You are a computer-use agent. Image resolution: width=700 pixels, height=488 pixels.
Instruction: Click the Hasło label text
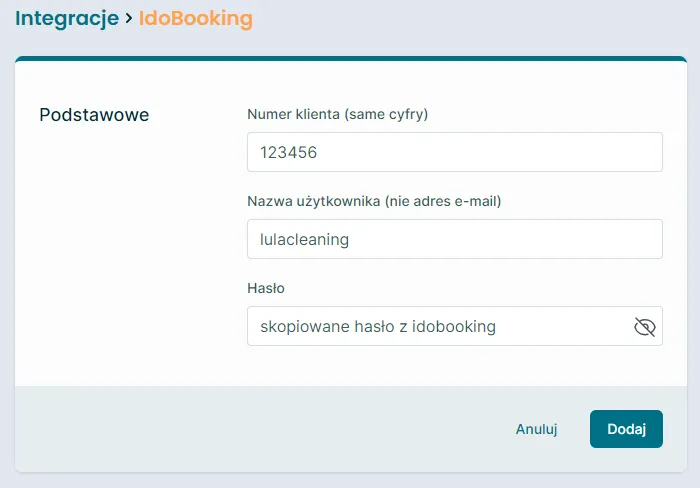[266, 288]
